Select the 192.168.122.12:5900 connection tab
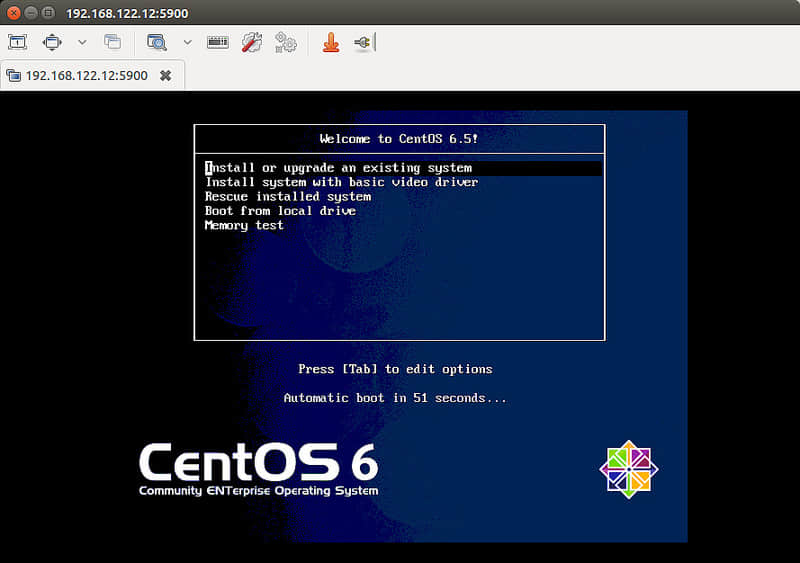 (x=87, y=76)
